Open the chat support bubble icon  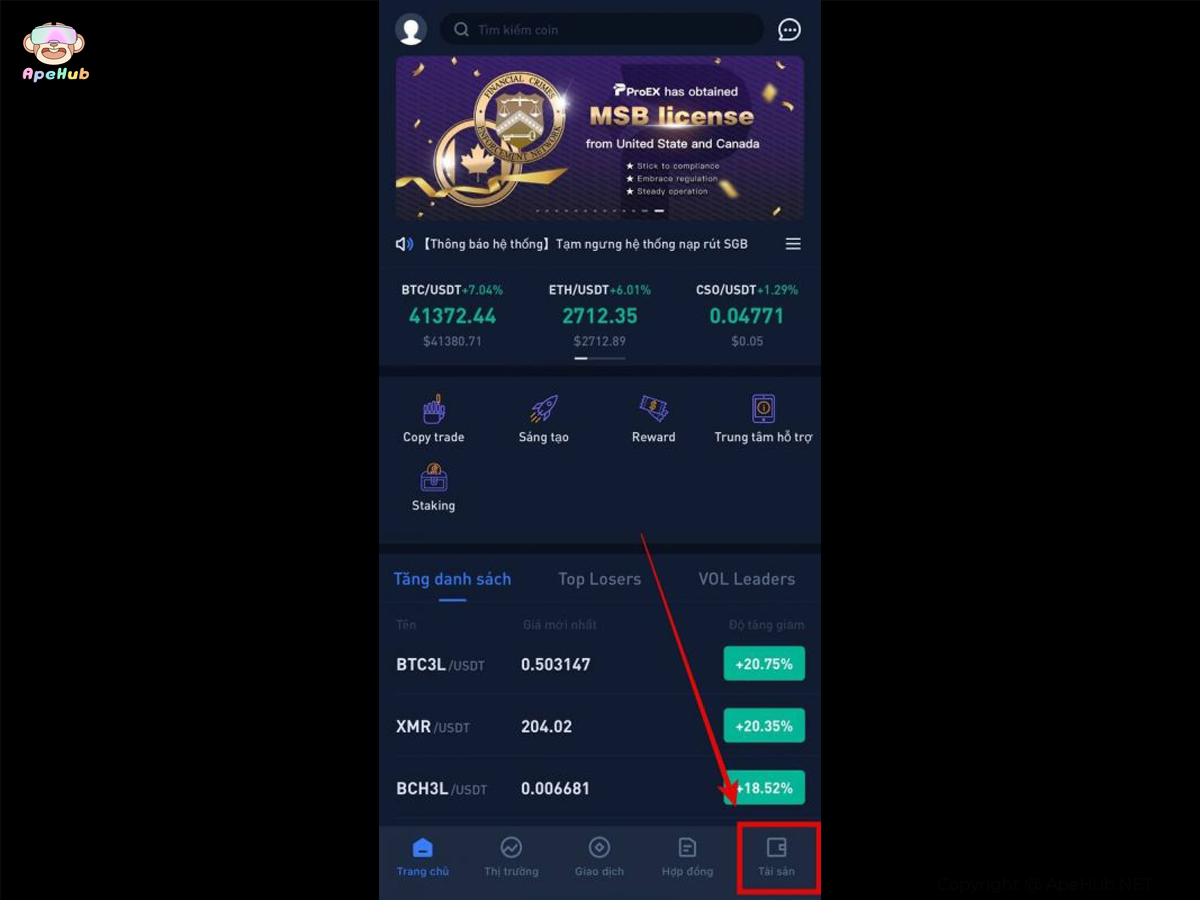coord(790,30)
